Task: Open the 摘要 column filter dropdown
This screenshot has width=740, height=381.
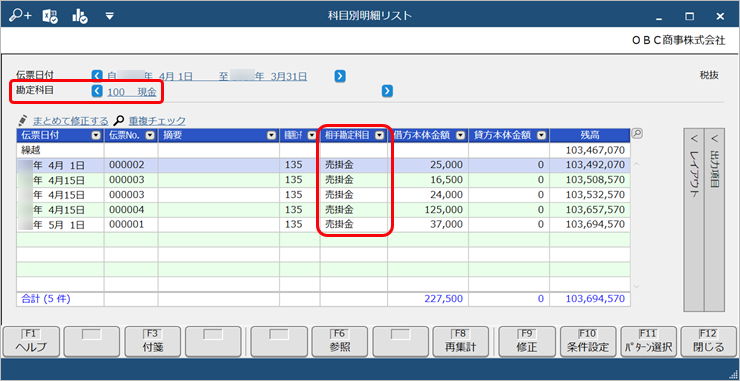Action: (x=271, y=135)
